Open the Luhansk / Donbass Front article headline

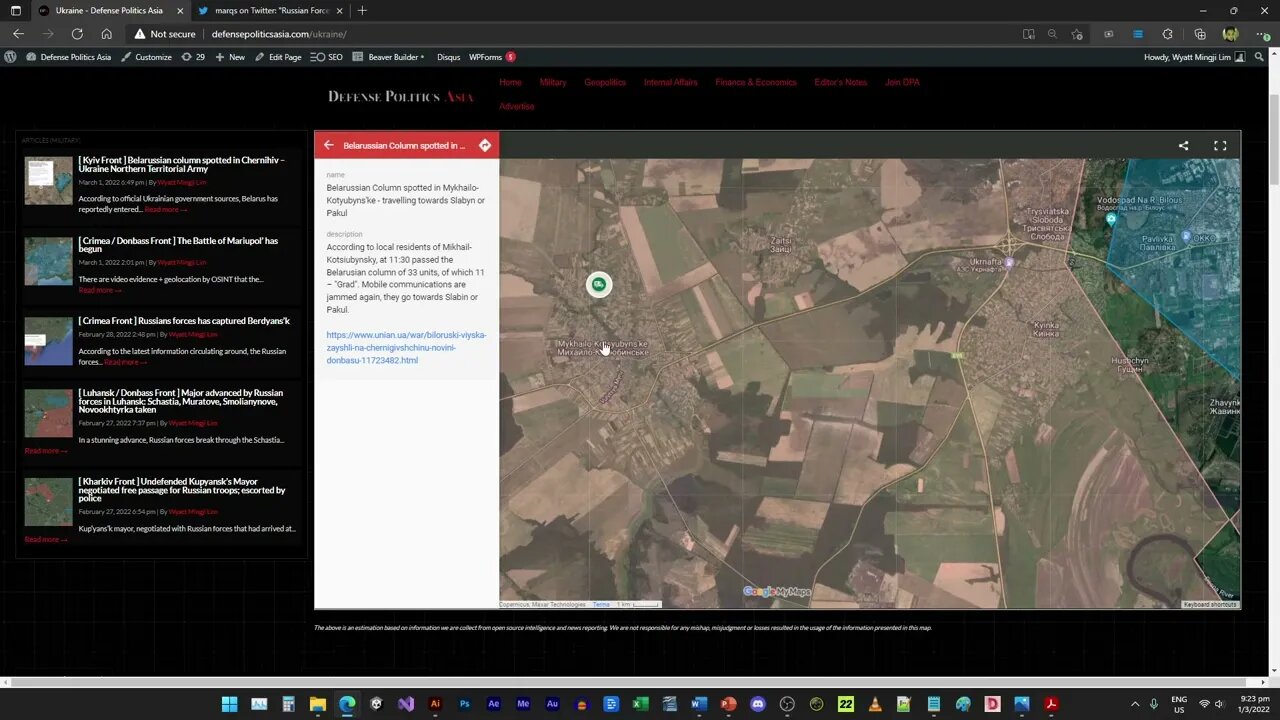180,401
